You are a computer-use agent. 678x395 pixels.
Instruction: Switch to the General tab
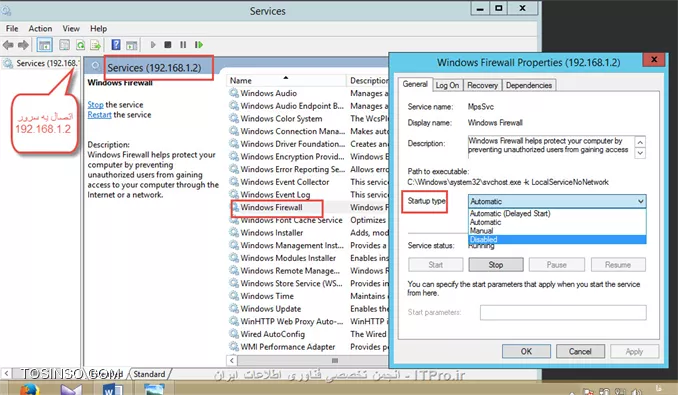pyautogui.click(x=415, y=84)
